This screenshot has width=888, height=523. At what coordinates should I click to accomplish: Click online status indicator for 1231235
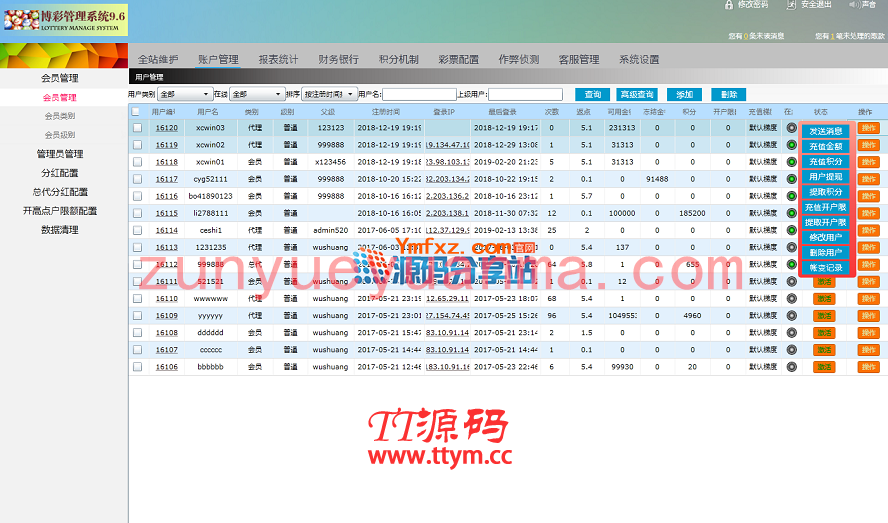point(792,248)
